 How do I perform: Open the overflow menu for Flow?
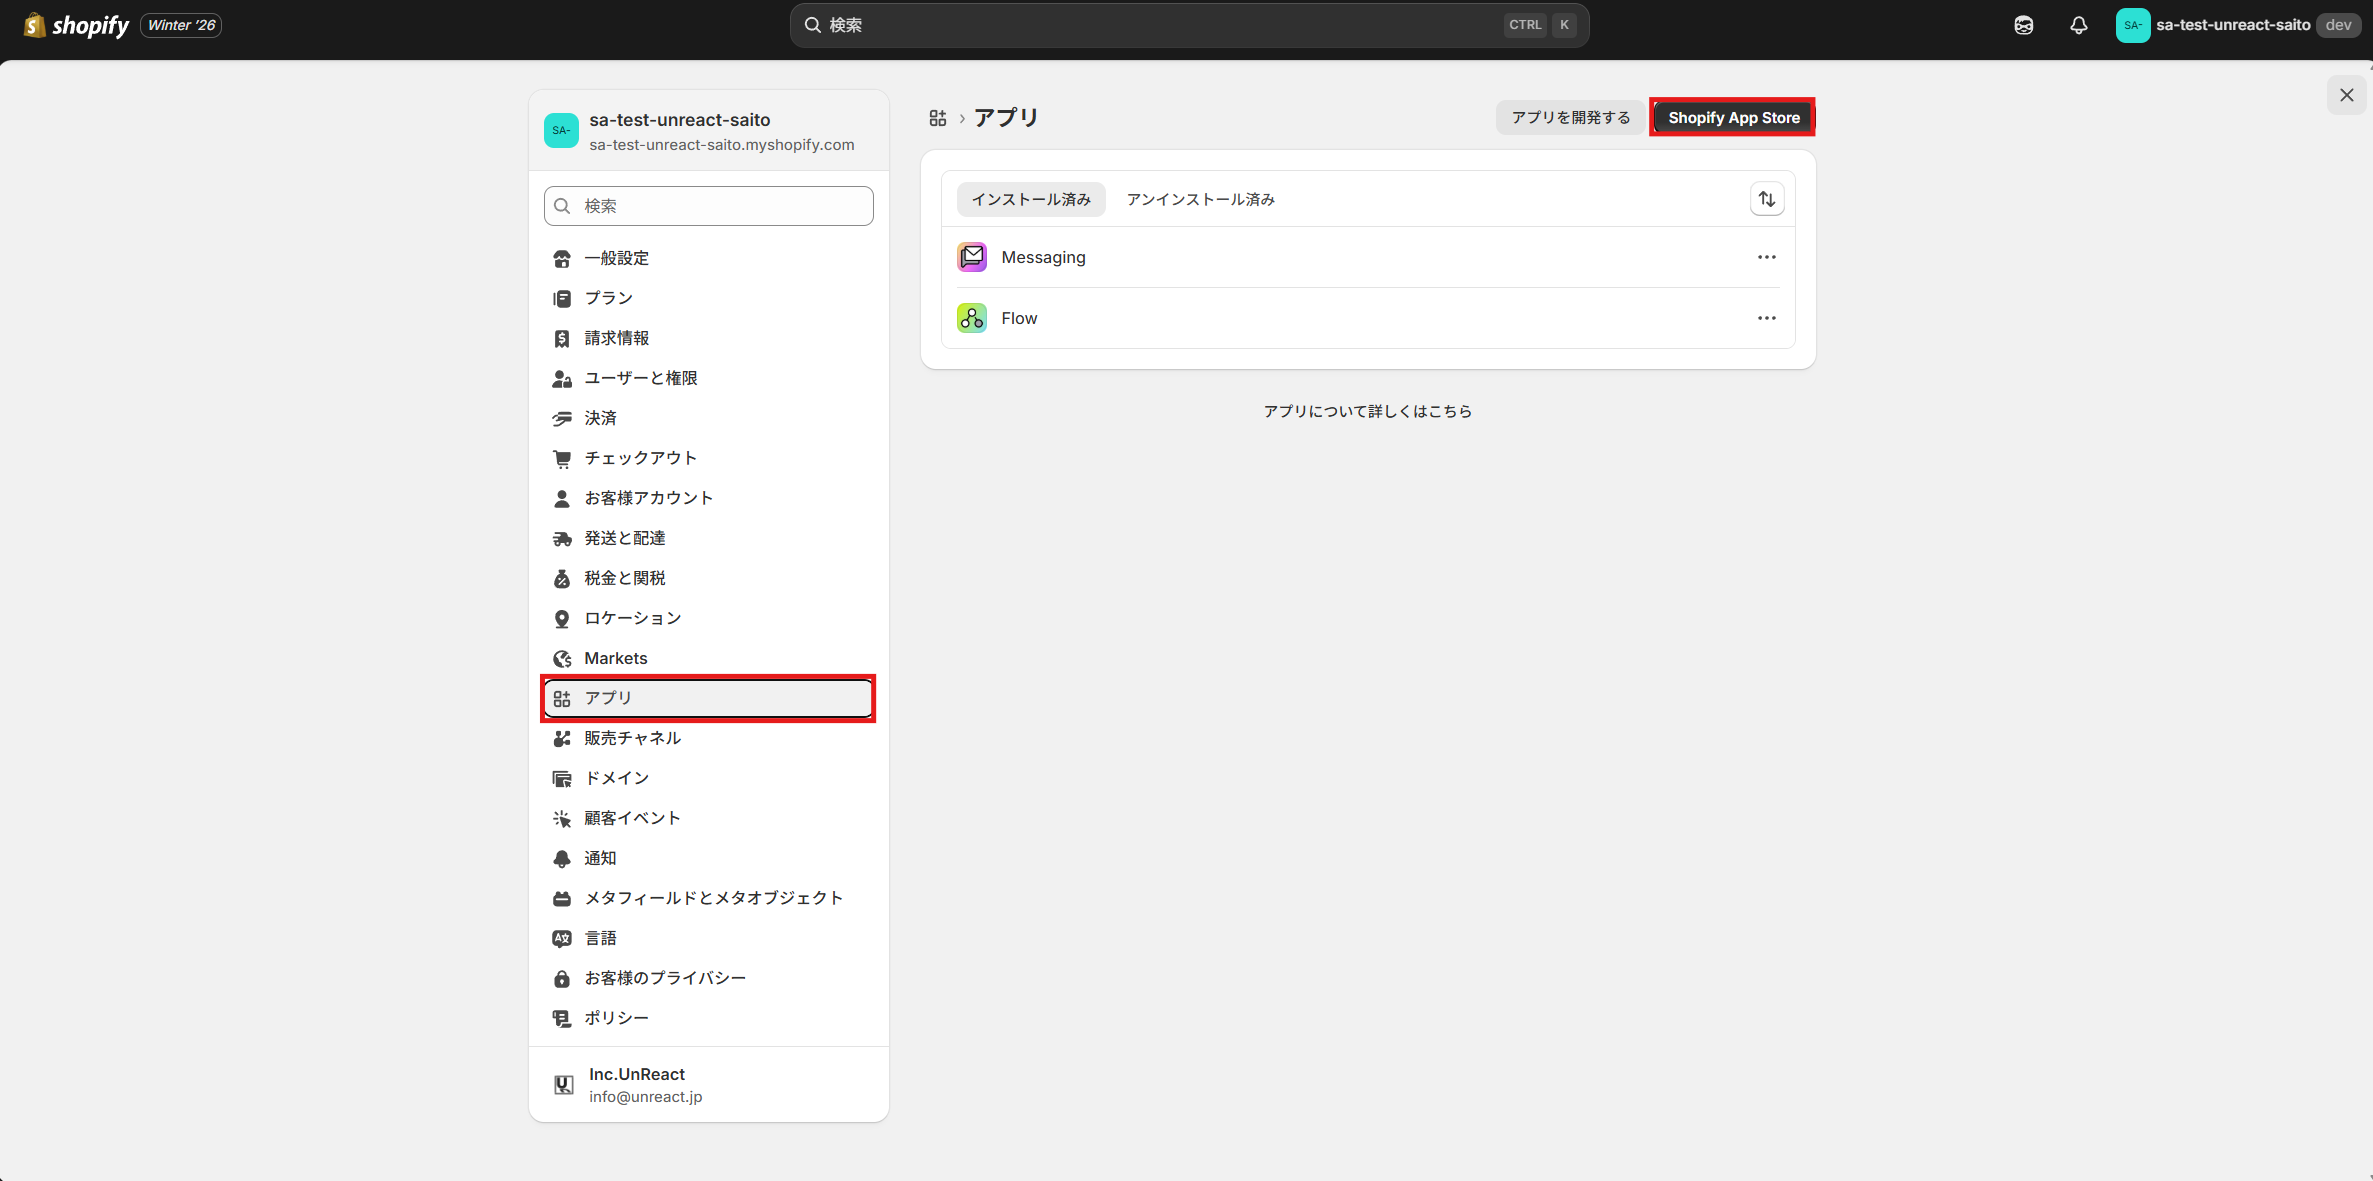[1766, 317]
